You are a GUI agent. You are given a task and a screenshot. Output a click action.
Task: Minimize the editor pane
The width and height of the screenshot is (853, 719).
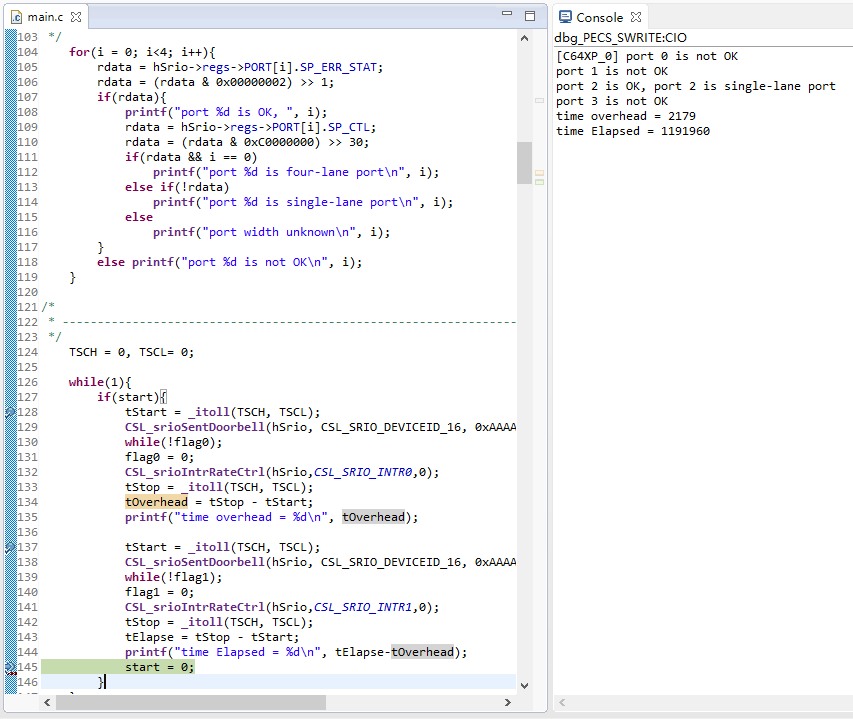[x=507, y=13]
